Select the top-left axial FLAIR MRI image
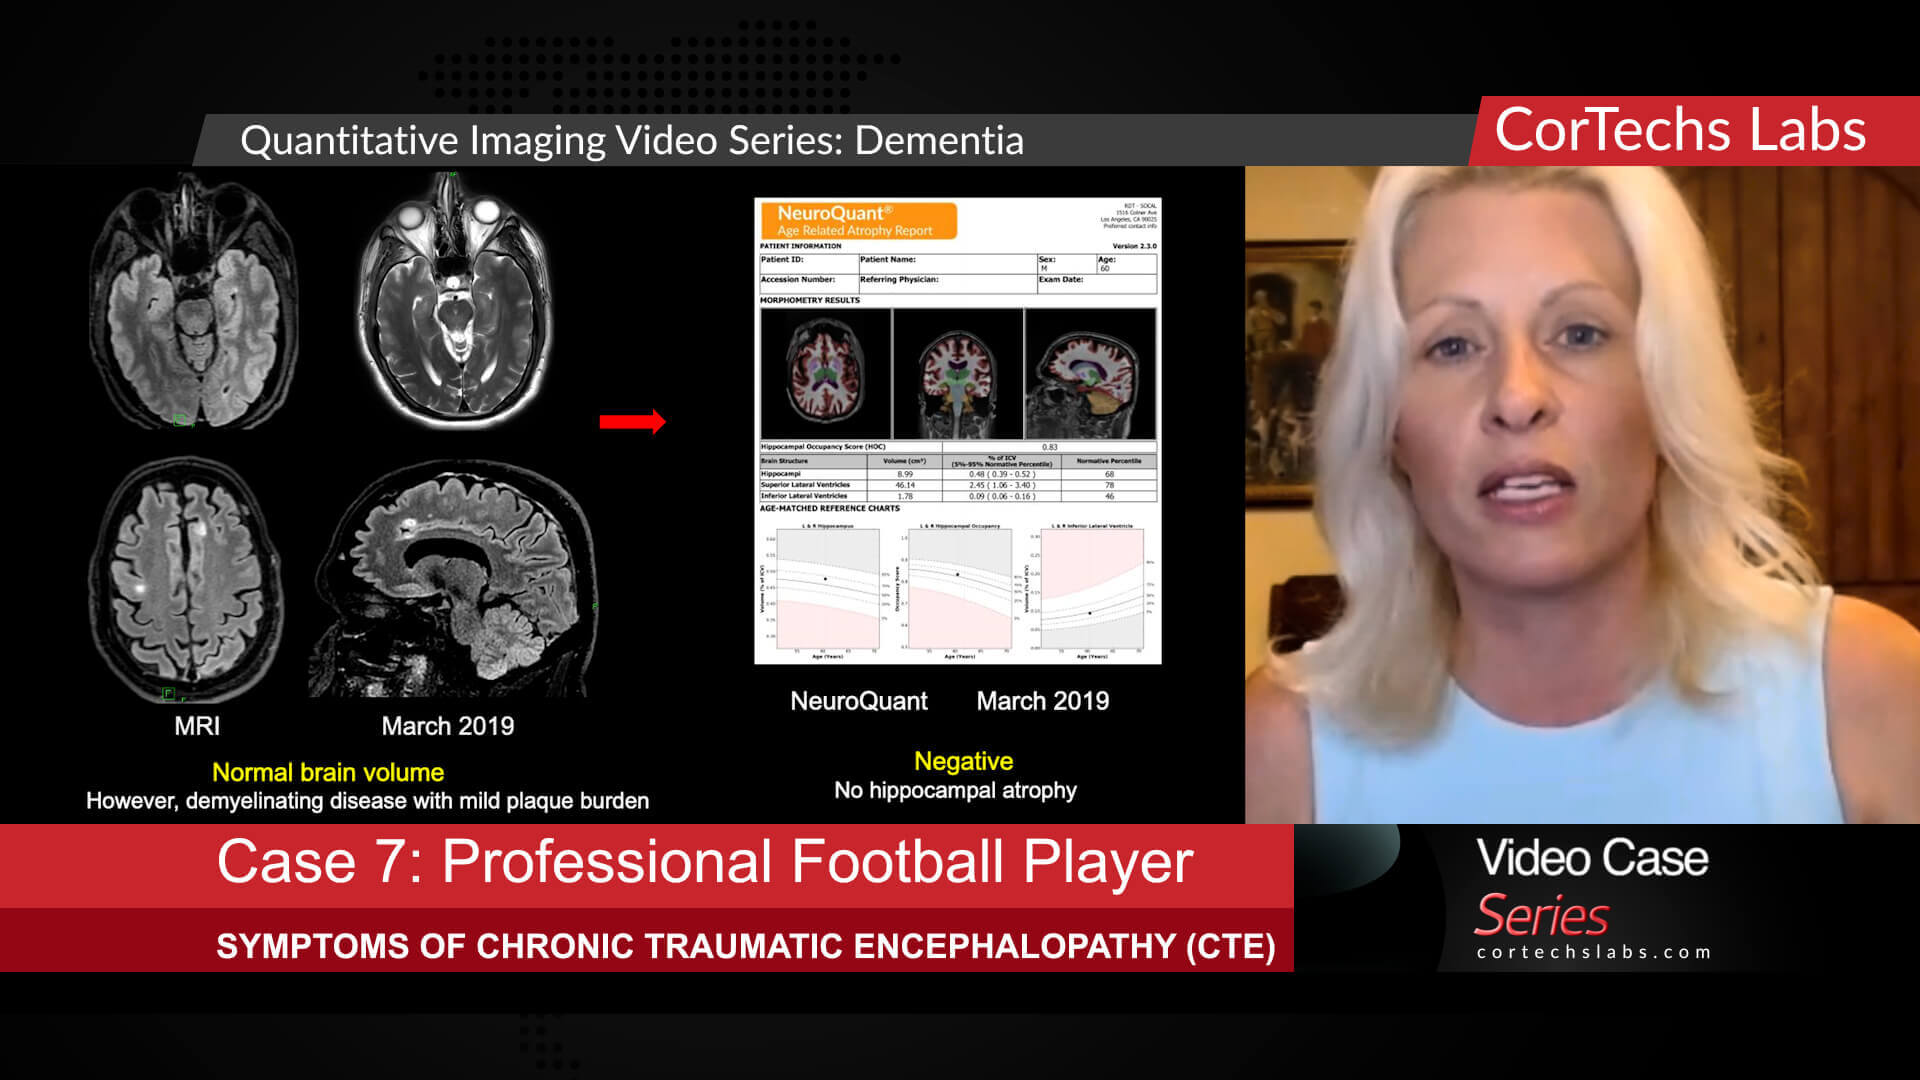Screen dimensions: 1920x1080 tap(193, 301)
